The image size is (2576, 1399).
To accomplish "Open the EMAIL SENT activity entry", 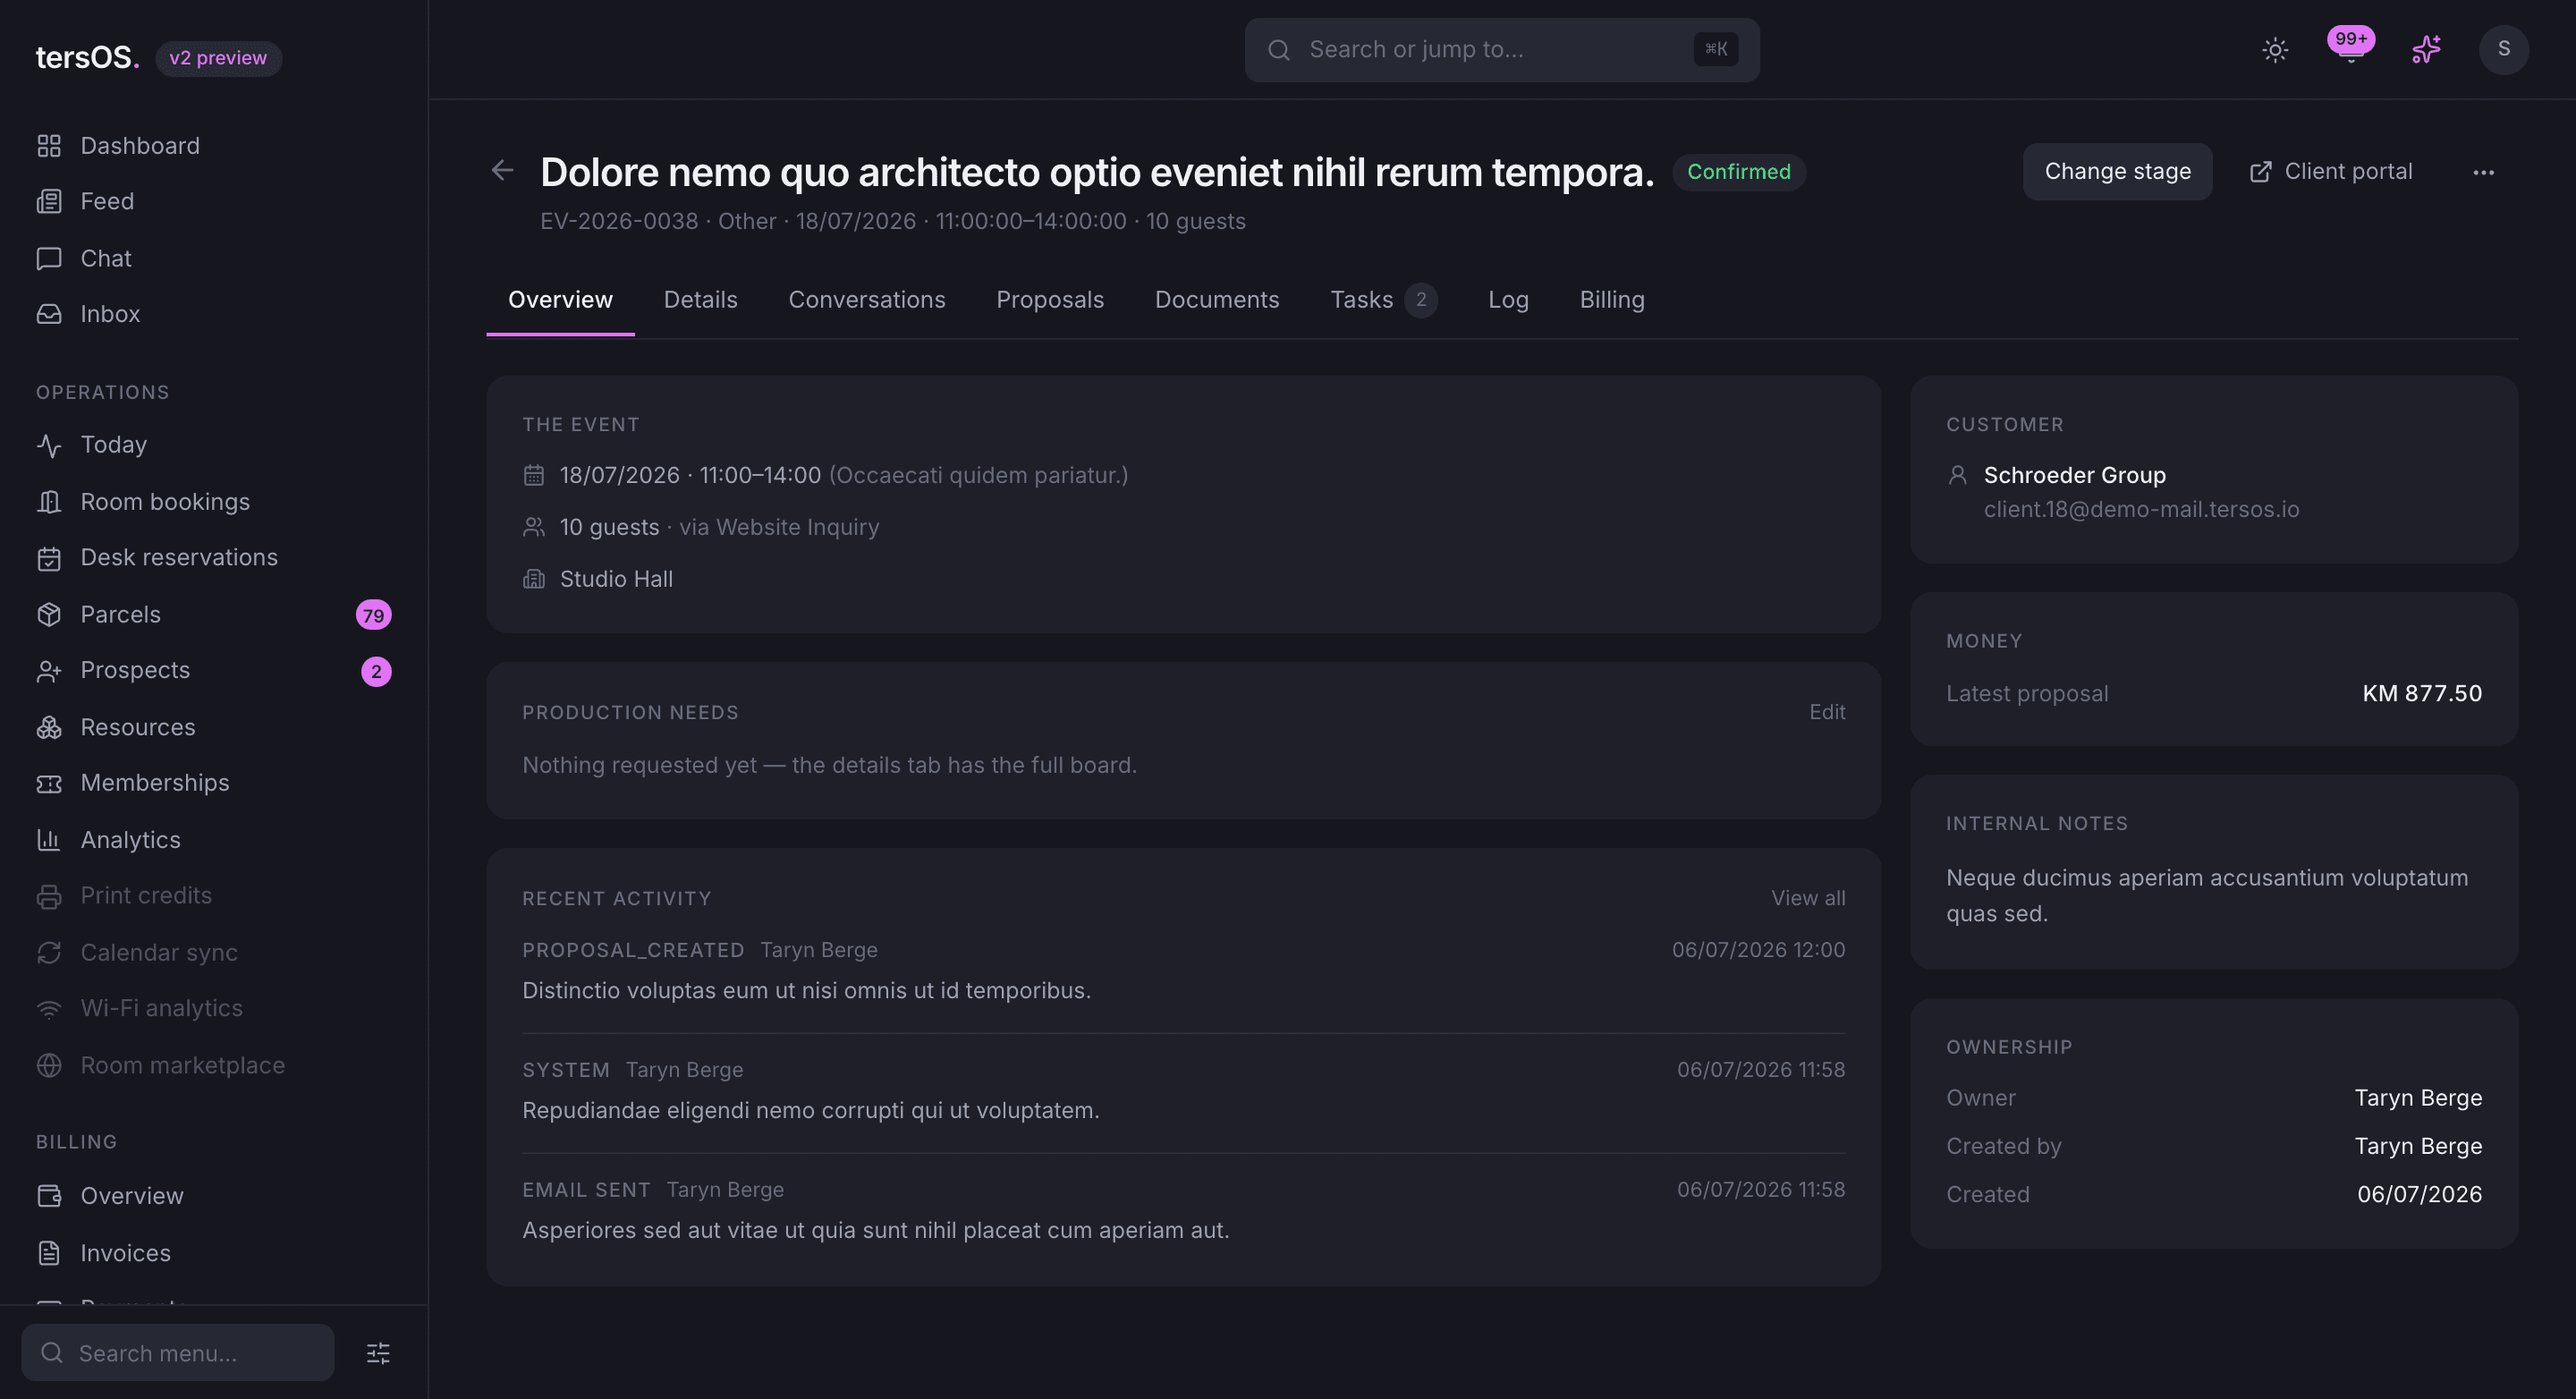I will click(1183, 1211).
